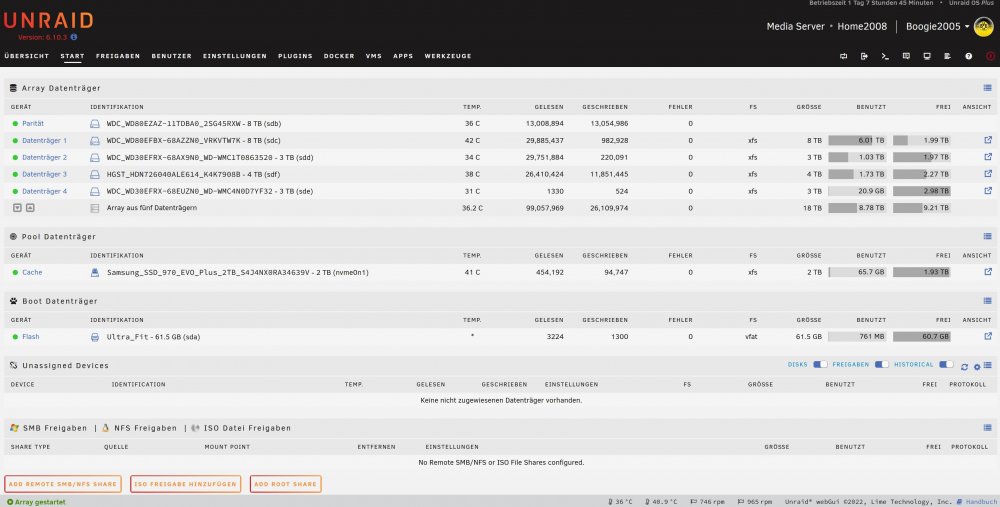Viewport: 1000px width, 507px height.
Task: Click the red power alert icon
Action: click(990, 56)
